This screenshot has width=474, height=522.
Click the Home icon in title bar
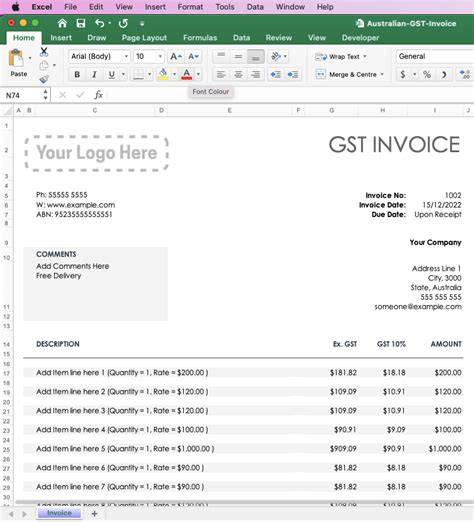pyautogui.click(x=62, y=23)
